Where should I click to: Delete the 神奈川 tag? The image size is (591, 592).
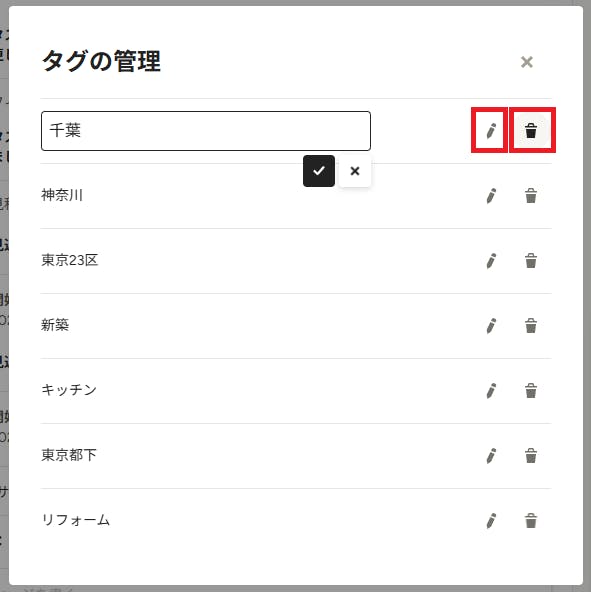point(531,196)
